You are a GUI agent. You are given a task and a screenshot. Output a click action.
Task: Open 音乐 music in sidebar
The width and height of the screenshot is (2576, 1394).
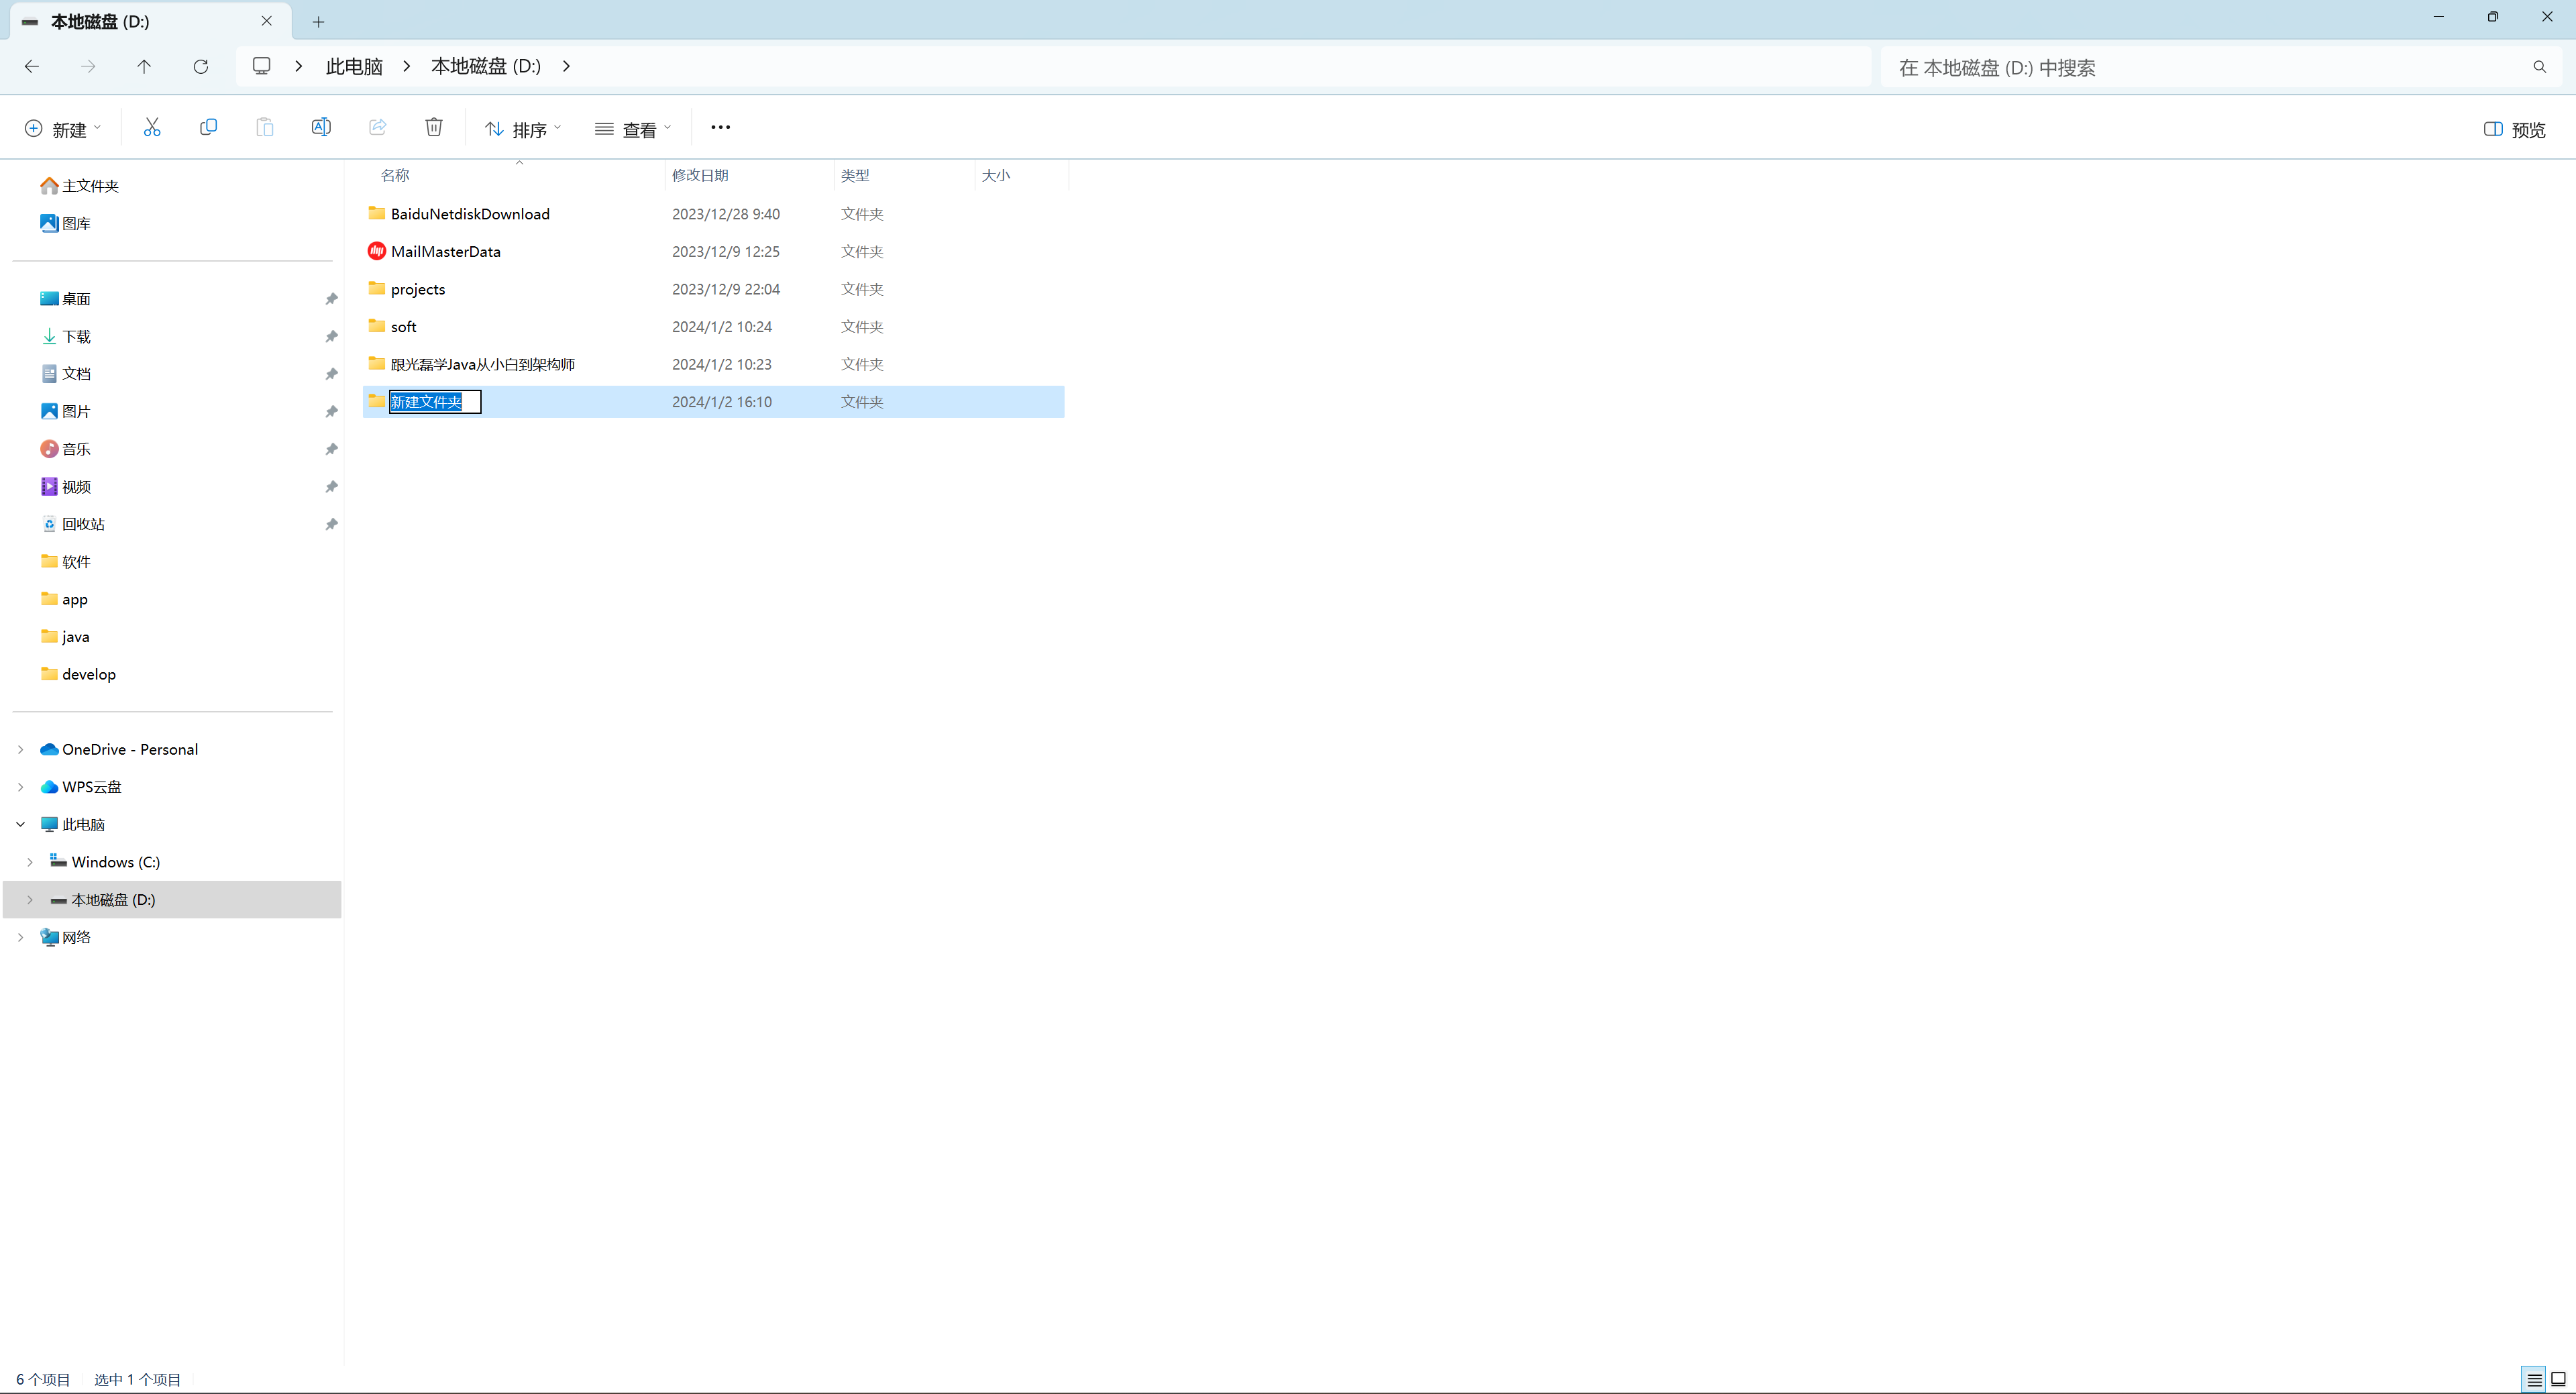65,449
